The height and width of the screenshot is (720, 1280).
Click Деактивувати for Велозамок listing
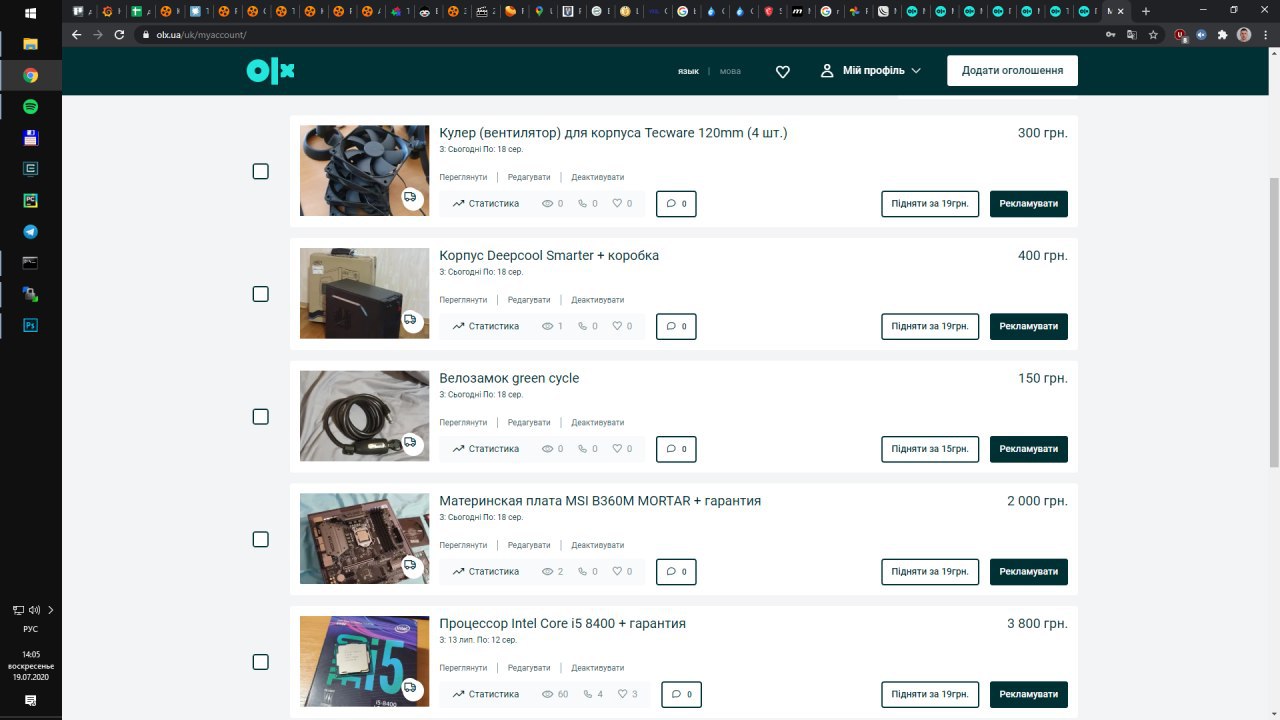(598, 422)
